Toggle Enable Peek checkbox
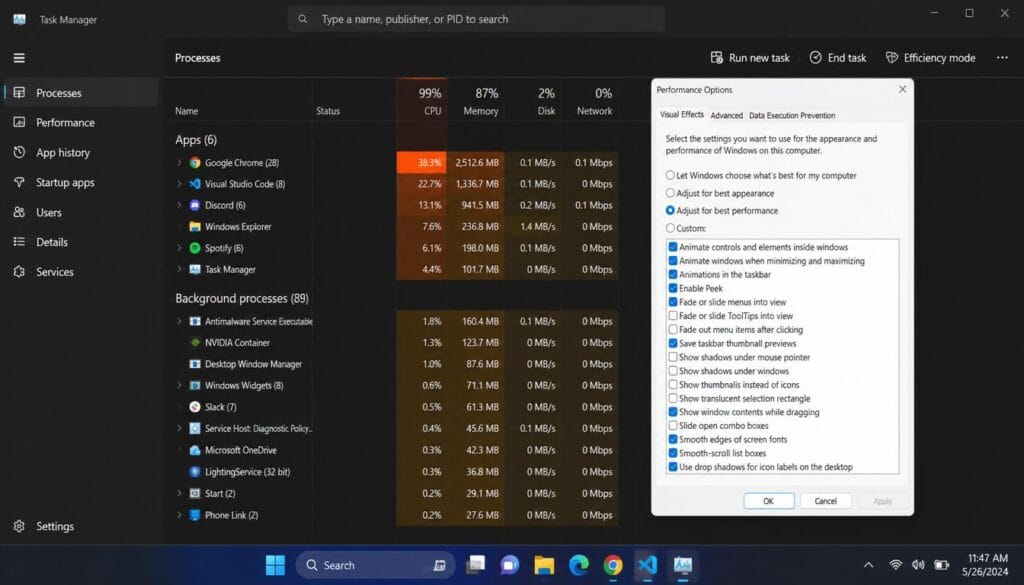This screenshot has width=1024, height=585. click(673, 288)
